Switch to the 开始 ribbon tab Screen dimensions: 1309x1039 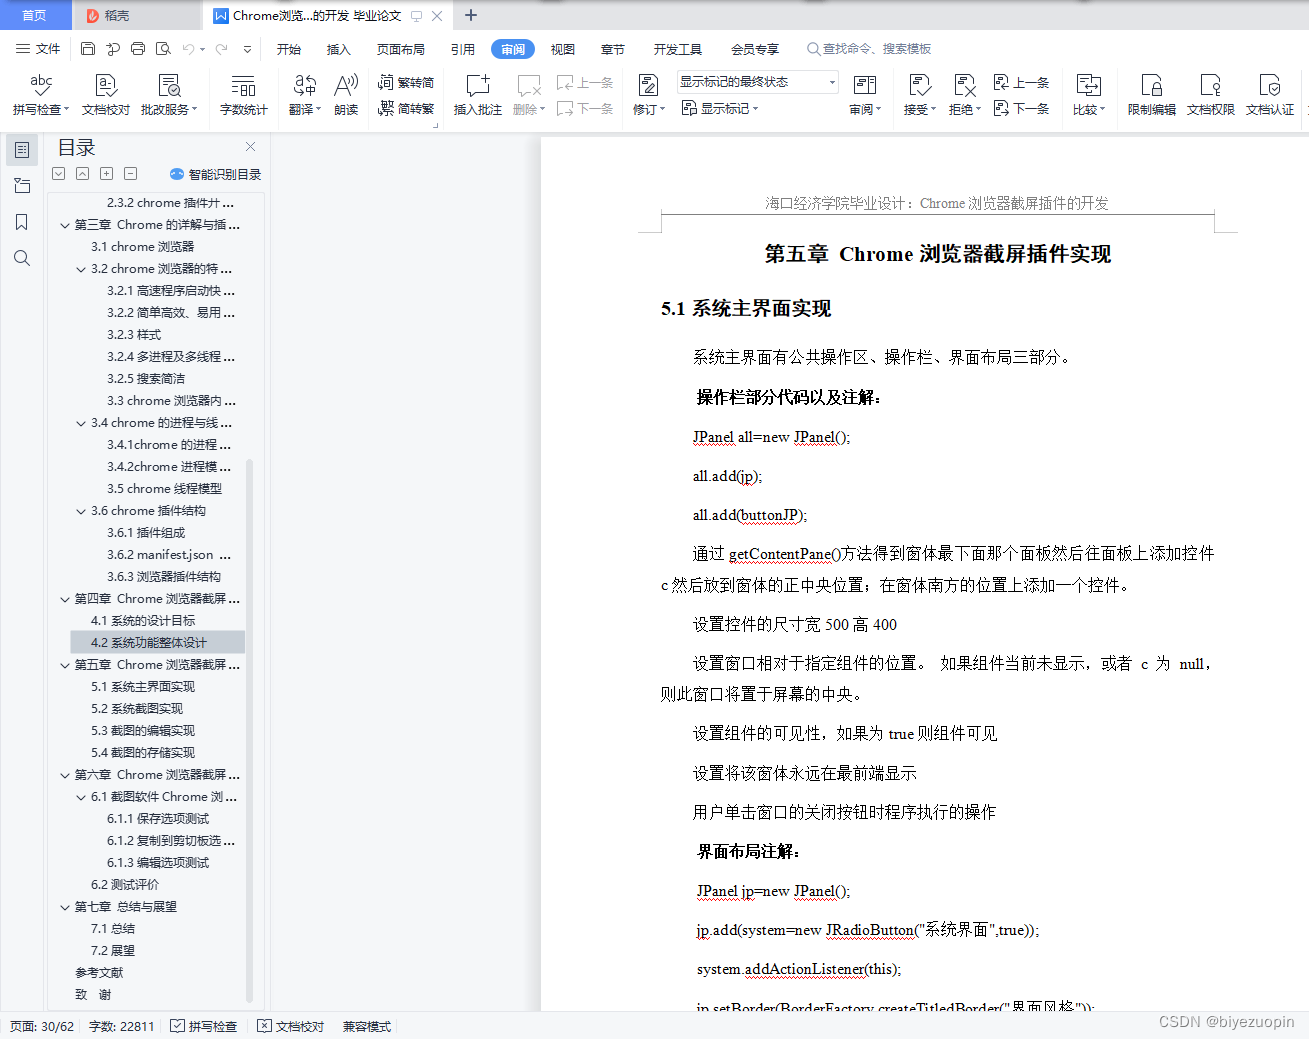tap(289, 49)
